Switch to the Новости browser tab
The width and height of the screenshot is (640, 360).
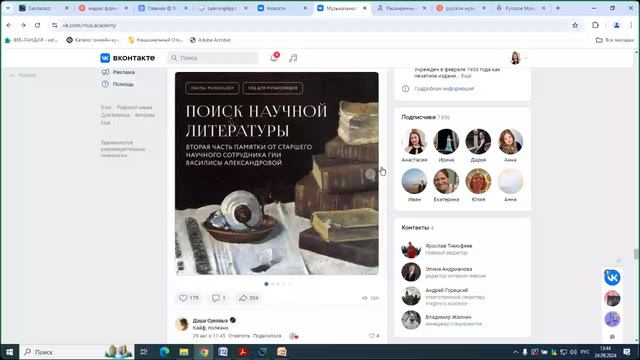click(x=282, y=8)
